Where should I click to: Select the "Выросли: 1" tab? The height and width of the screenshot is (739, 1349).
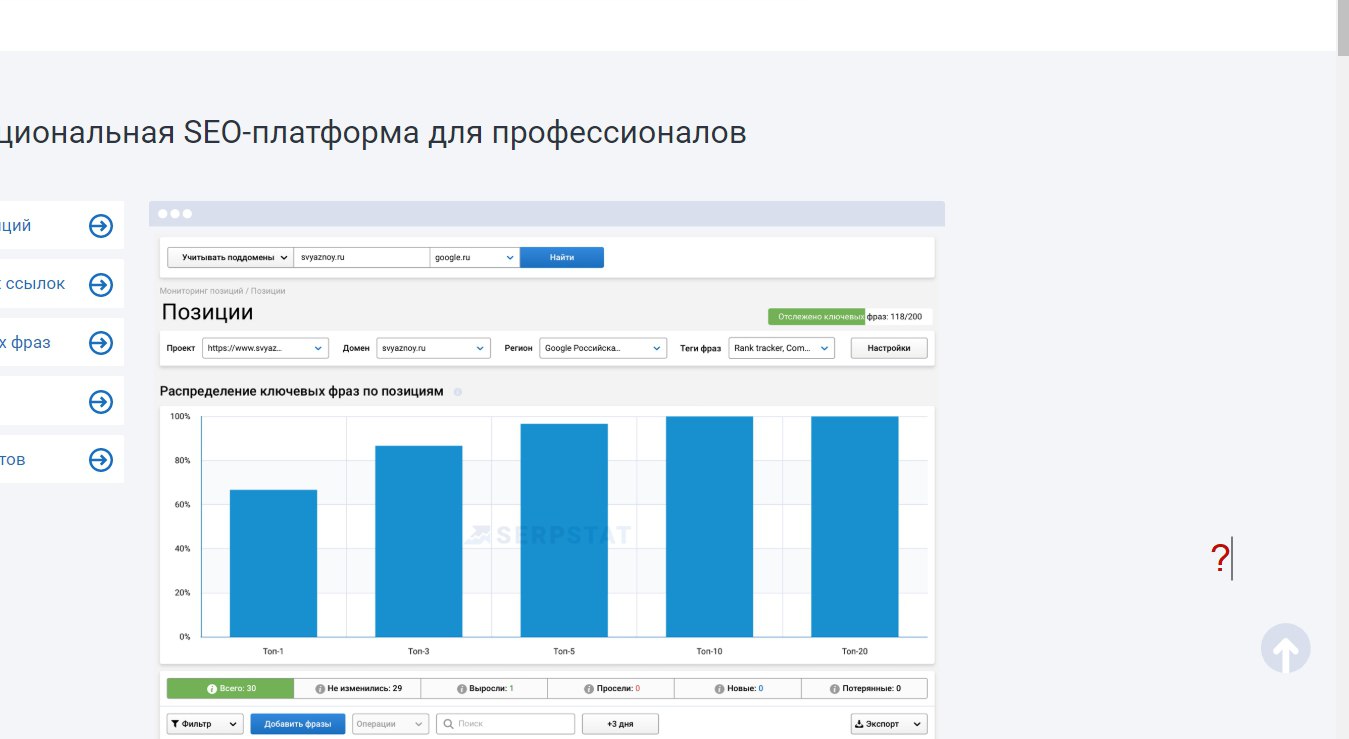484,689
